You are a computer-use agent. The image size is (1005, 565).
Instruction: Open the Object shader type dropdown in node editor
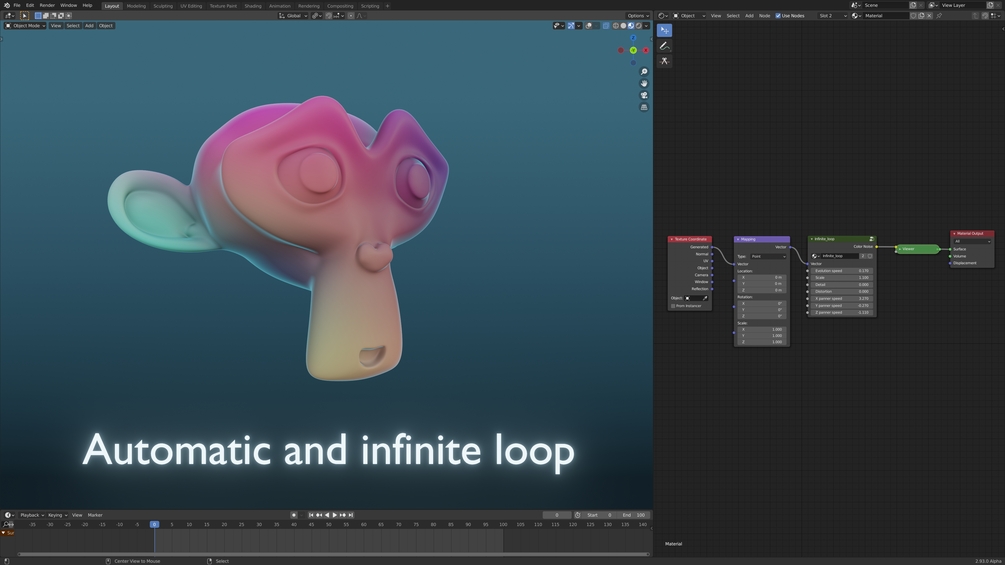tap(689, 15)
